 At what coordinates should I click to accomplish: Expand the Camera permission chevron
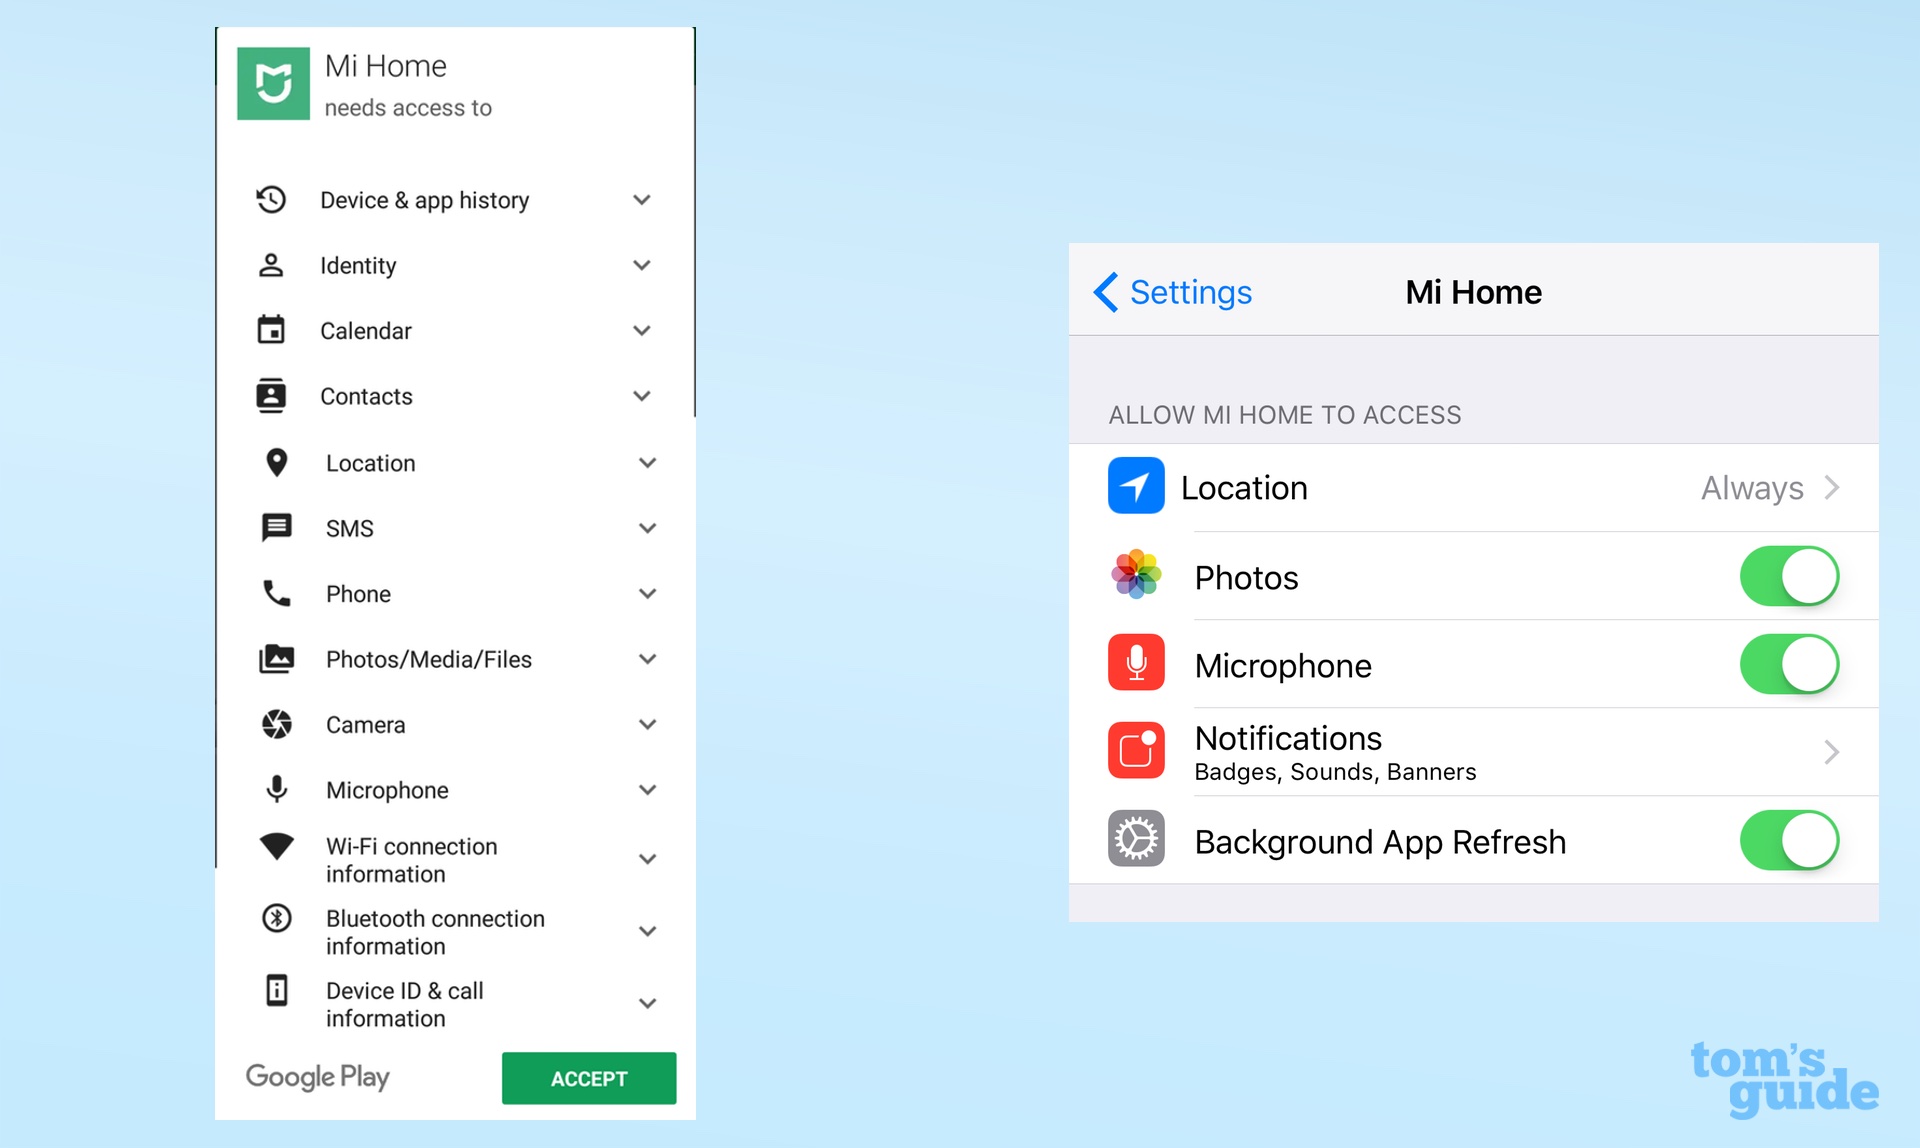[648, 724]
